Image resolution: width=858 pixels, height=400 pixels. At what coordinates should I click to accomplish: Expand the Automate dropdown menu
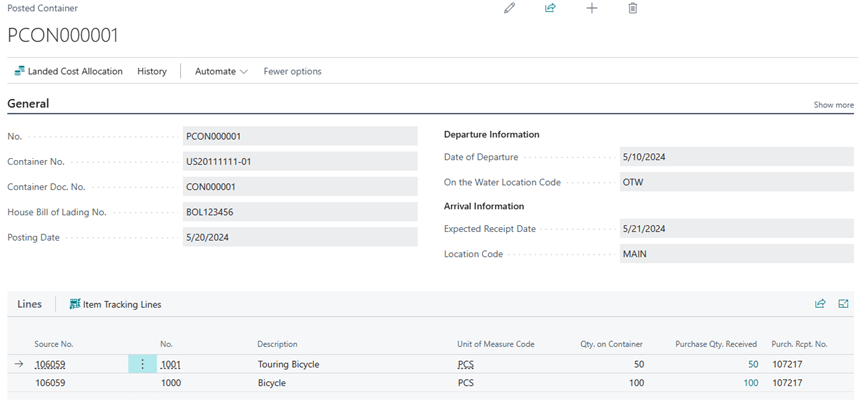pos(221,71)
